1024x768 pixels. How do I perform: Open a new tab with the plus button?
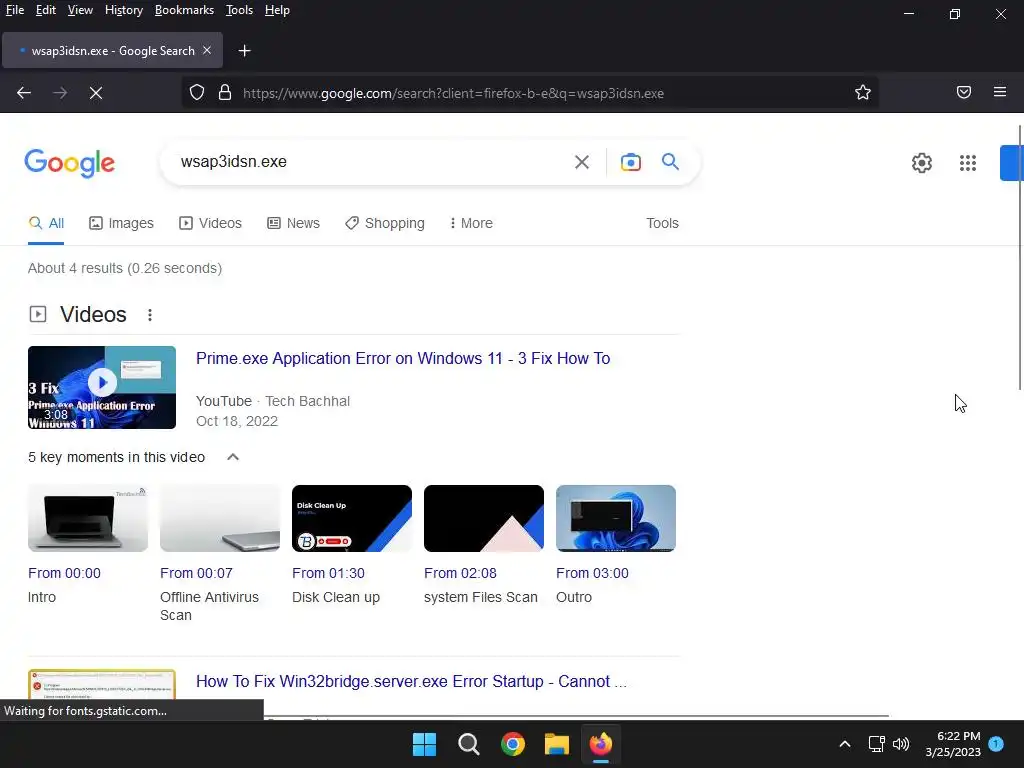(244, 50)
